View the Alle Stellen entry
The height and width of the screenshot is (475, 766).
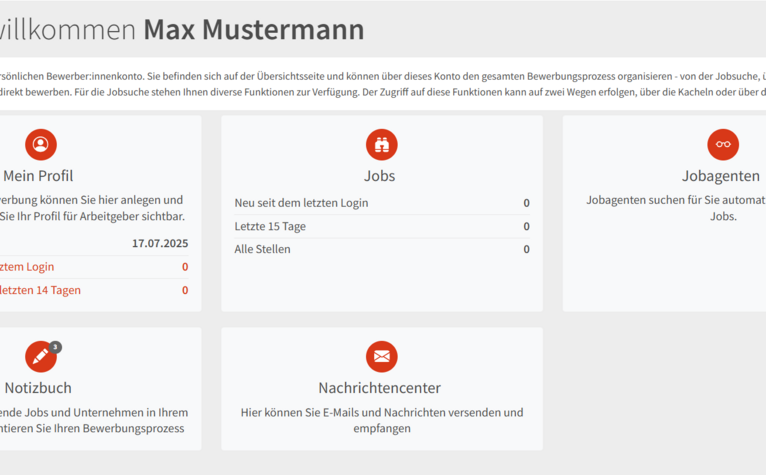pos(263,249)
